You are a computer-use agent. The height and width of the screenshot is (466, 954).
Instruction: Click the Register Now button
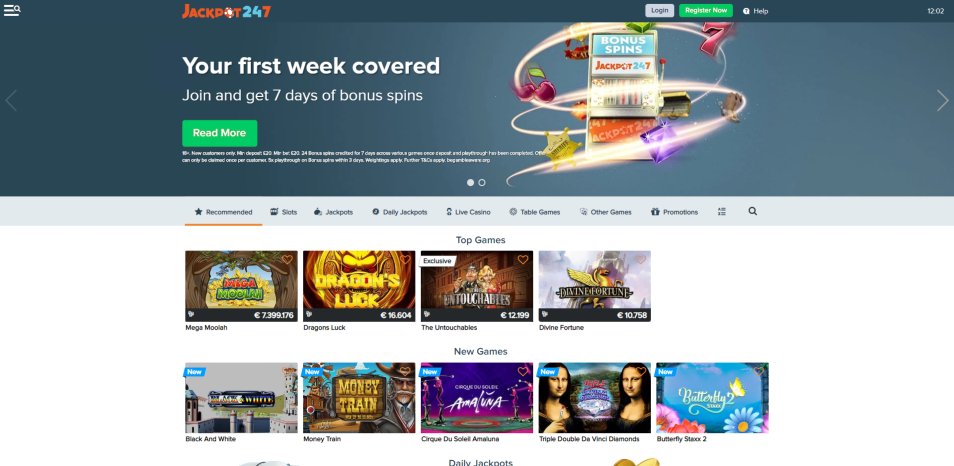706,10
